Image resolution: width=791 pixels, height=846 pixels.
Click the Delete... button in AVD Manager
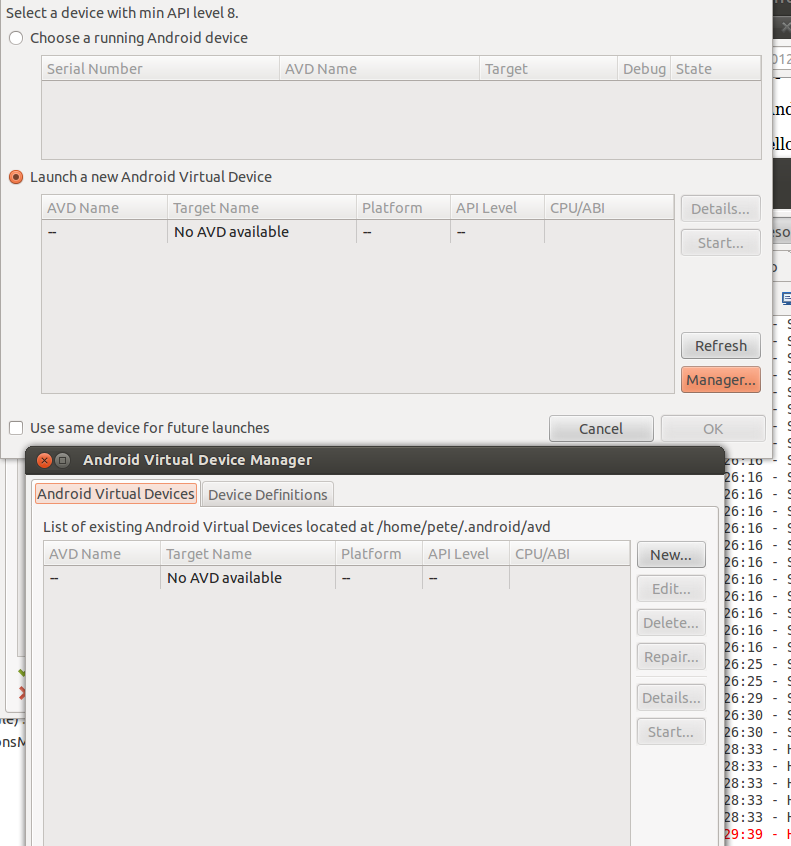(670, 623)
